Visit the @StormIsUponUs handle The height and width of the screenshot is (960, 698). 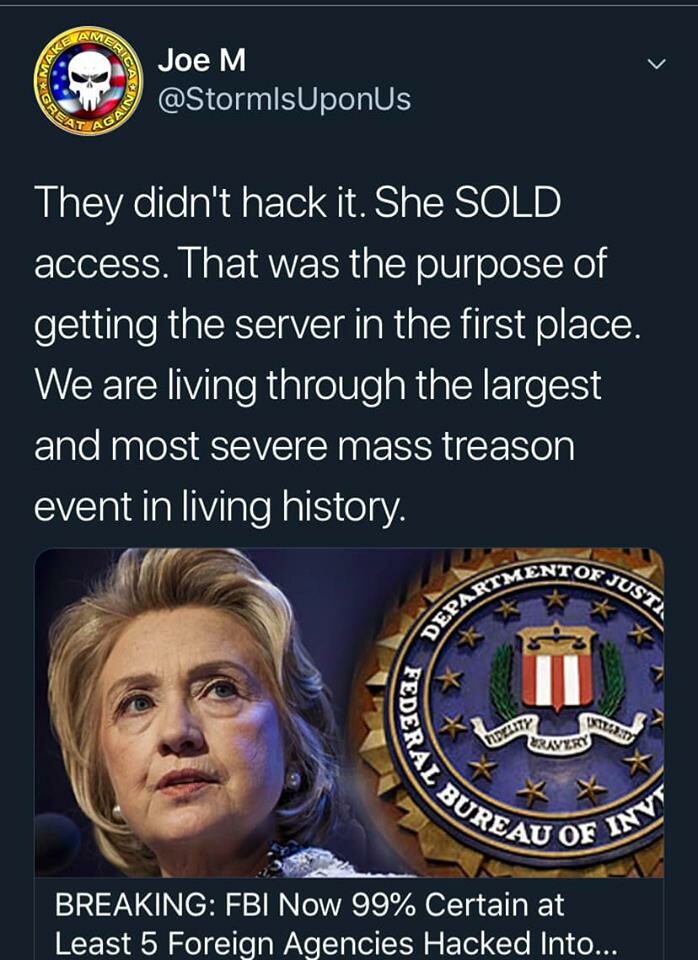[284, 100]
